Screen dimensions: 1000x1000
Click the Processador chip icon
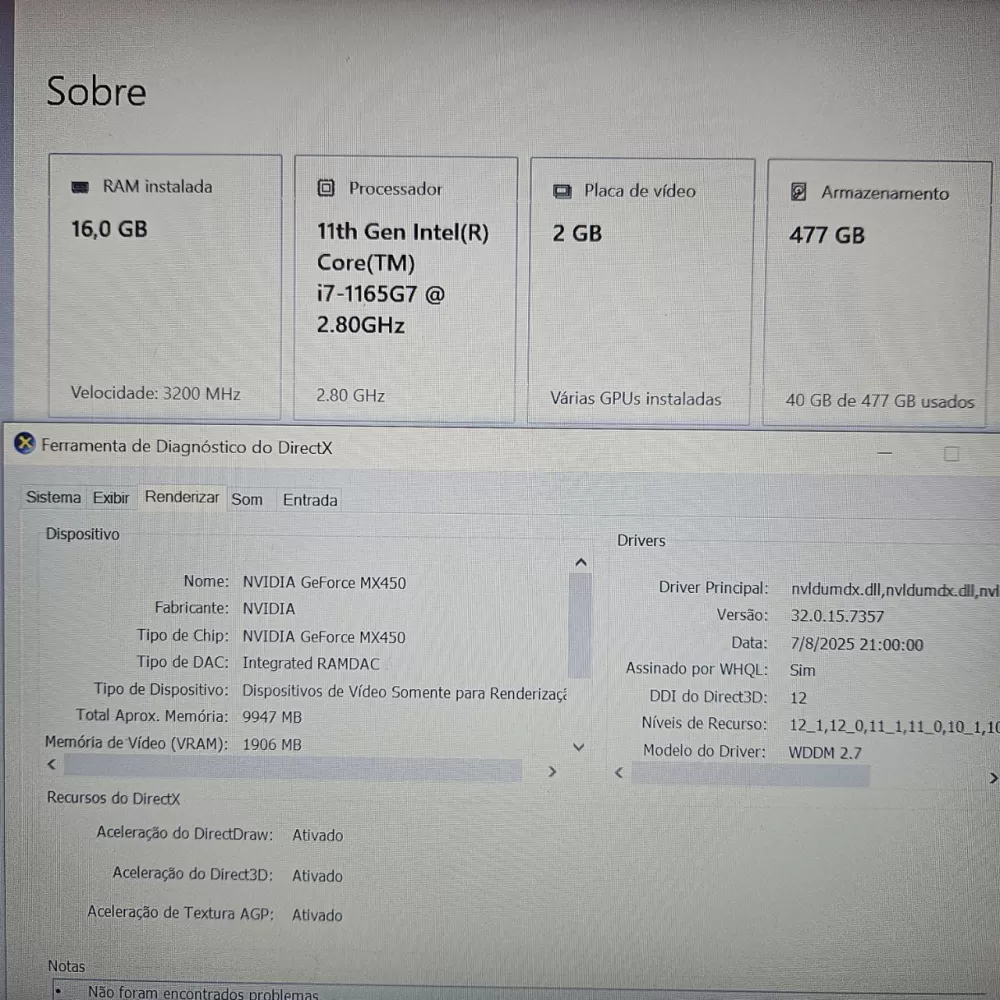coord(326,188)
